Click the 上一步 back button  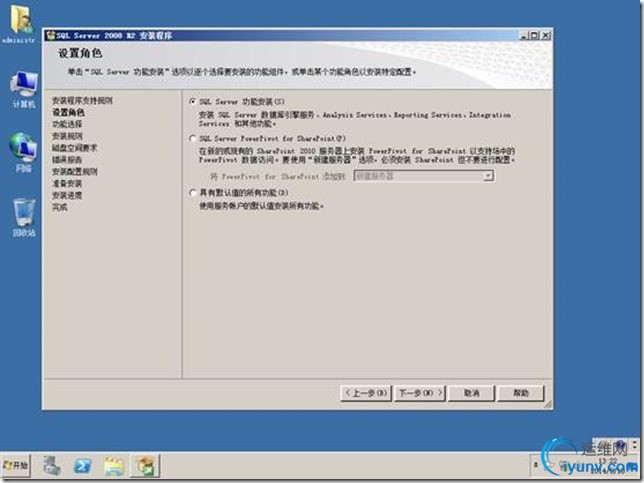pos(366,393)
